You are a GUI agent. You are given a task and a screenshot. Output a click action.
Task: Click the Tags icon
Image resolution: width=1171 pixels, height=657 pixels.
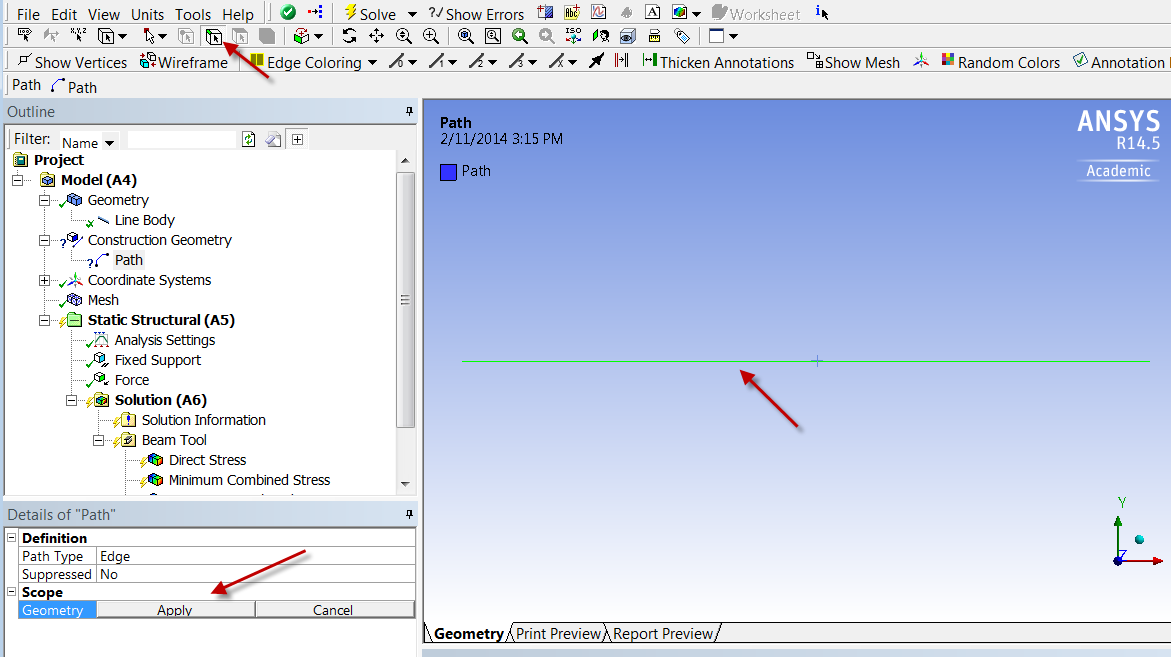(x=682, y=36)
